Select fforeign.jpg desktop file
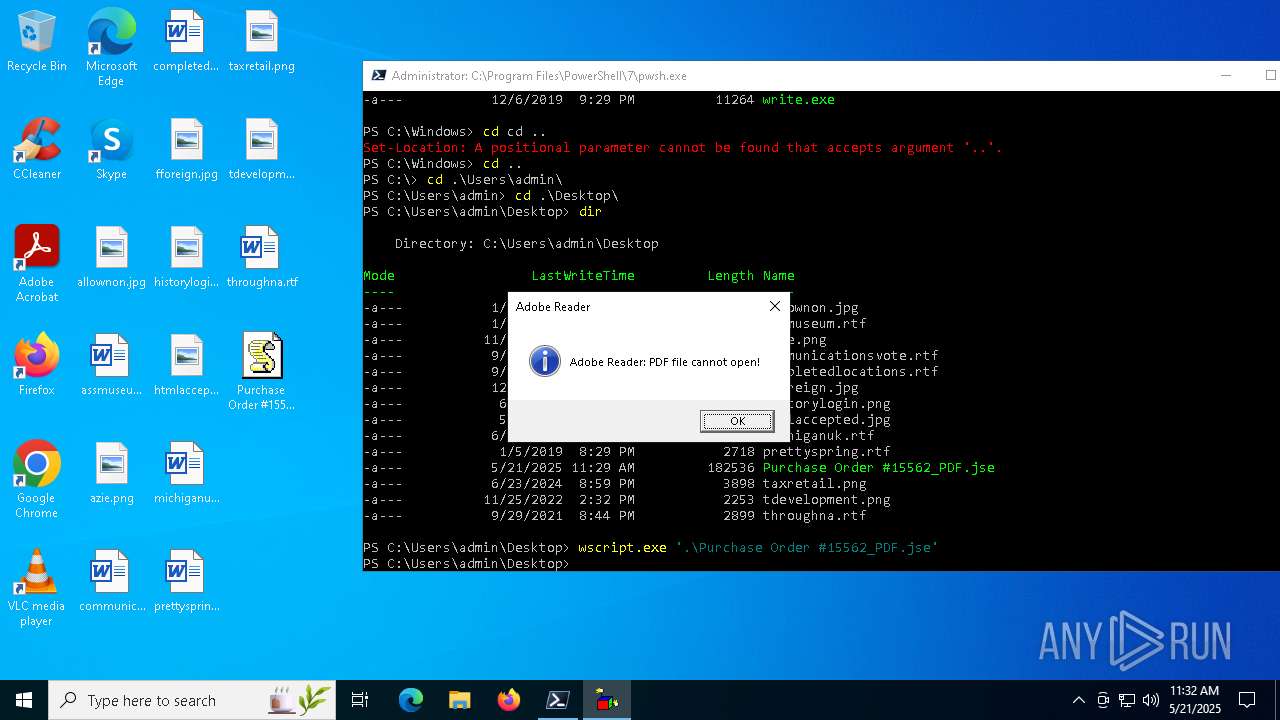Image resolution: width=1280 pixels, height=720 pixels. click(x=186, y=150)
